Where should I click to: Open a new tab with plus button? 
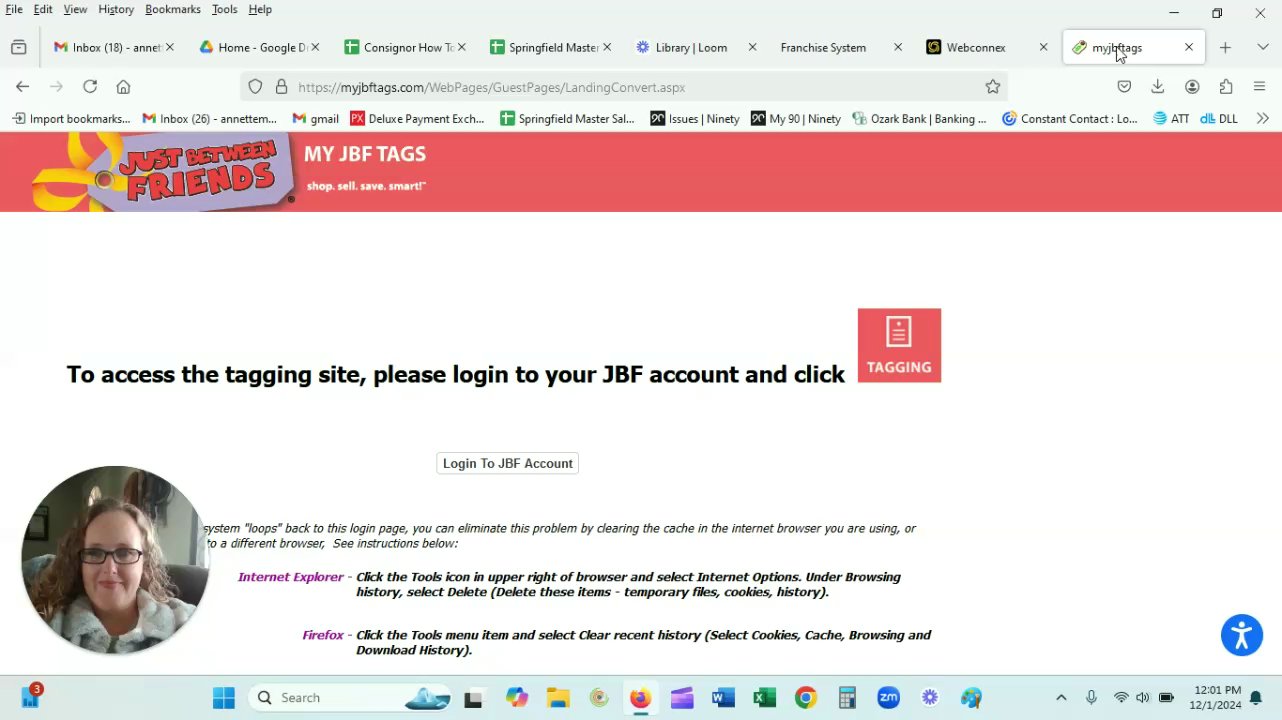point(1225,47)
